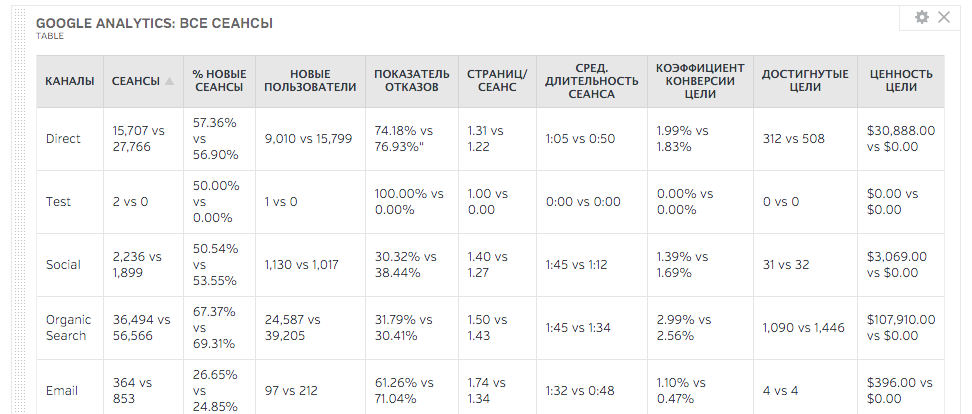Viewport: 972px width, 414px height.
Task: Select the Organic Search channel
Action: [x=68, y=328]
